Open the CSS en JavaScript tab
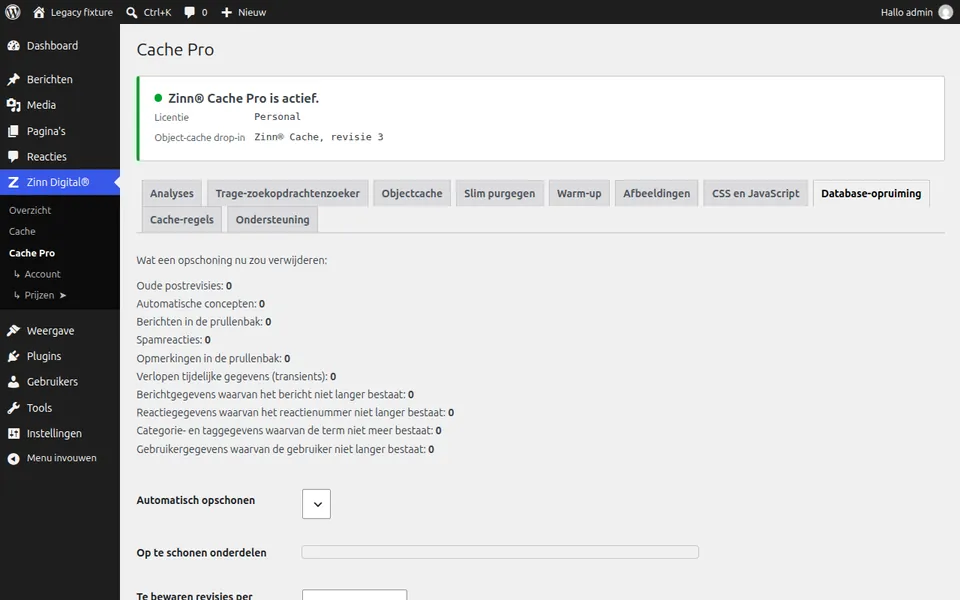Viewport: 960px width, 600px height. point(756,193)
